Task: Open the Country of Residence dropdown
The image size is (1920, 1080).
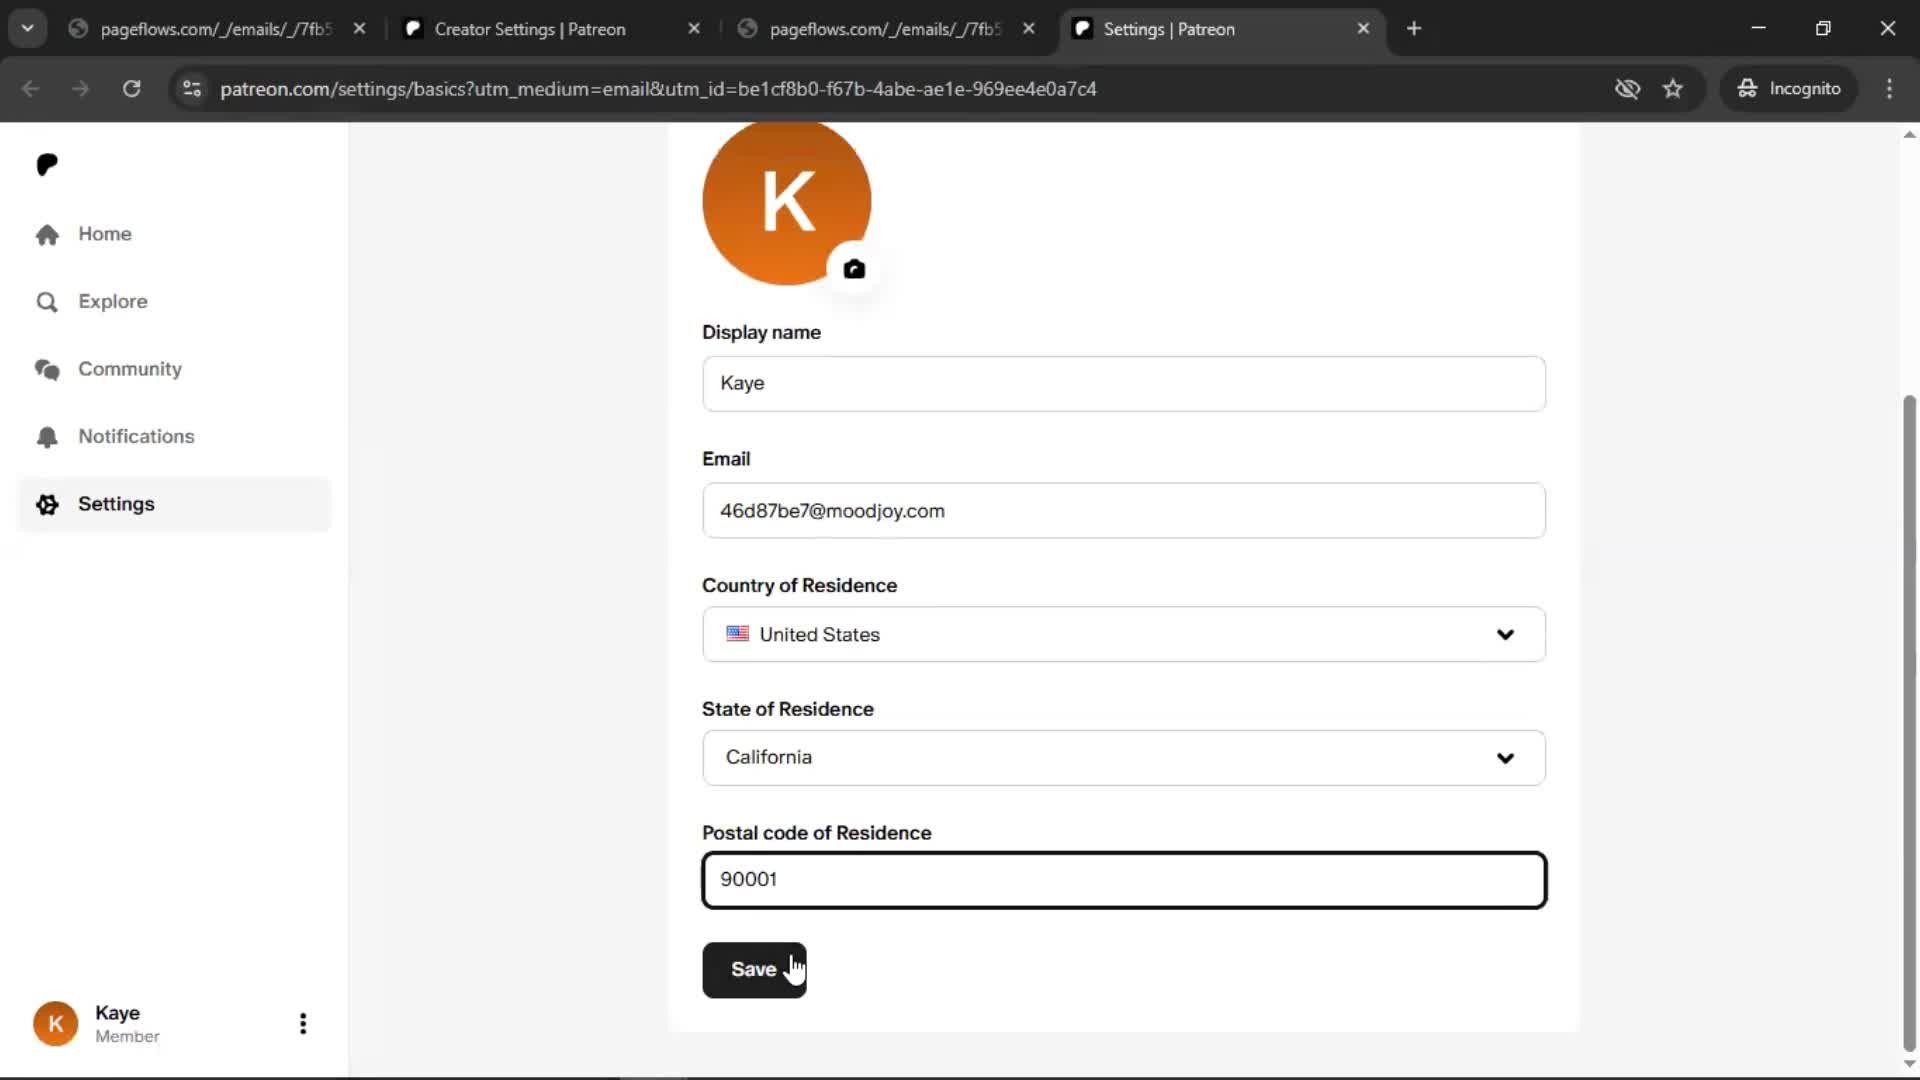Action: [1124, 634]
